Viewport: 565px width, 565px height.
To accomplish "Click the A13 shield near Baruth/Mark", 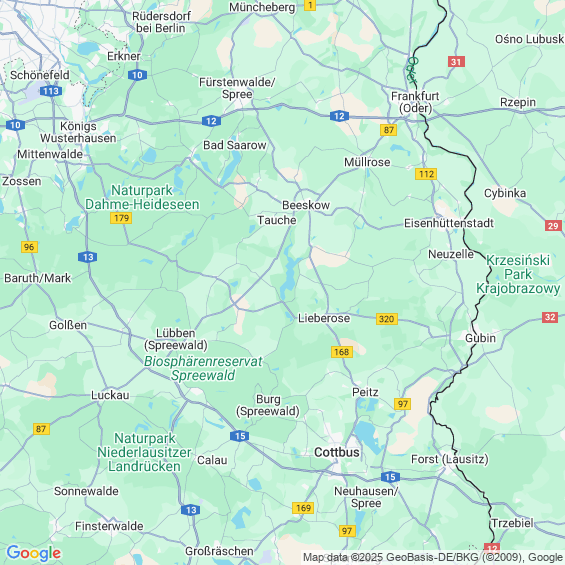I will pyautogui.click(x=88, y=257).
